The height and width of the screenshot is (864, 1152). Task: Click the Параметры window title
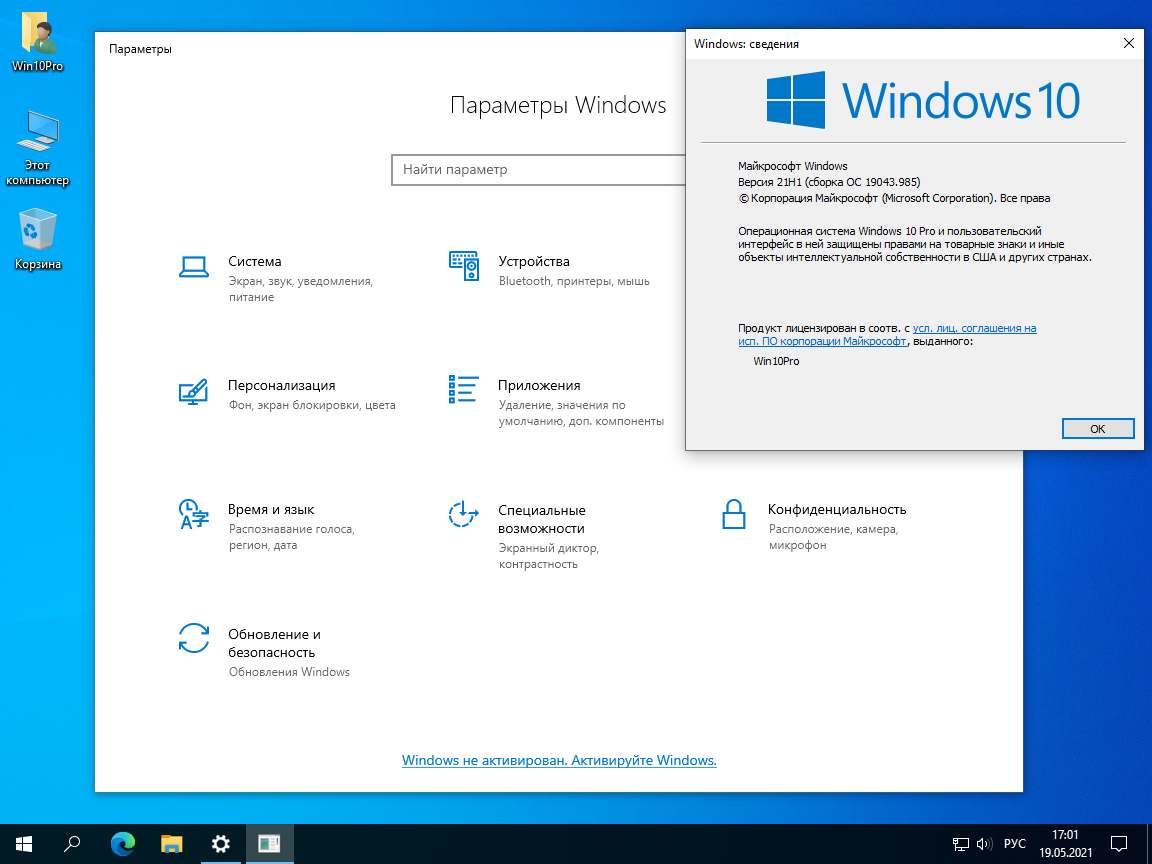[x=140, y=49]
